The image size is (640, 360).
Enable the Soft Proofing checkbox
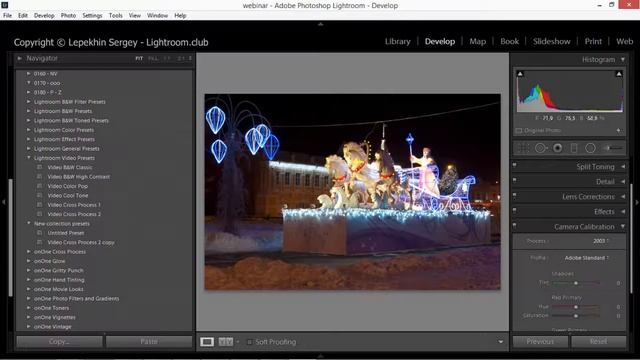(249, 342)
